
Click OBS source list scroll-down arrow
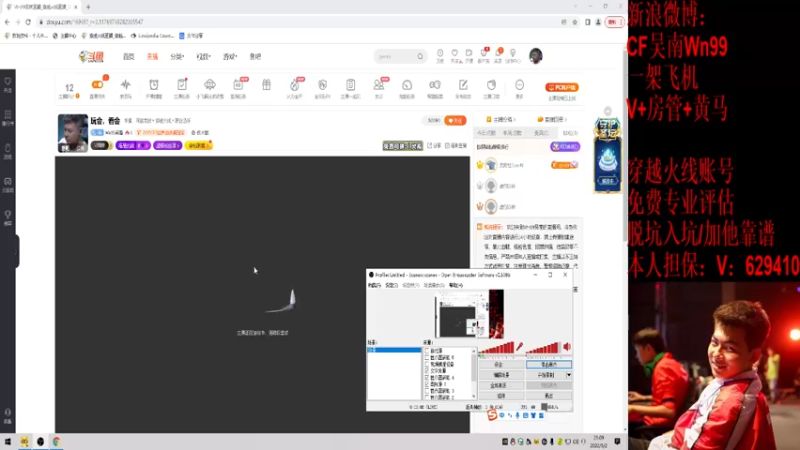coord(474,397)
